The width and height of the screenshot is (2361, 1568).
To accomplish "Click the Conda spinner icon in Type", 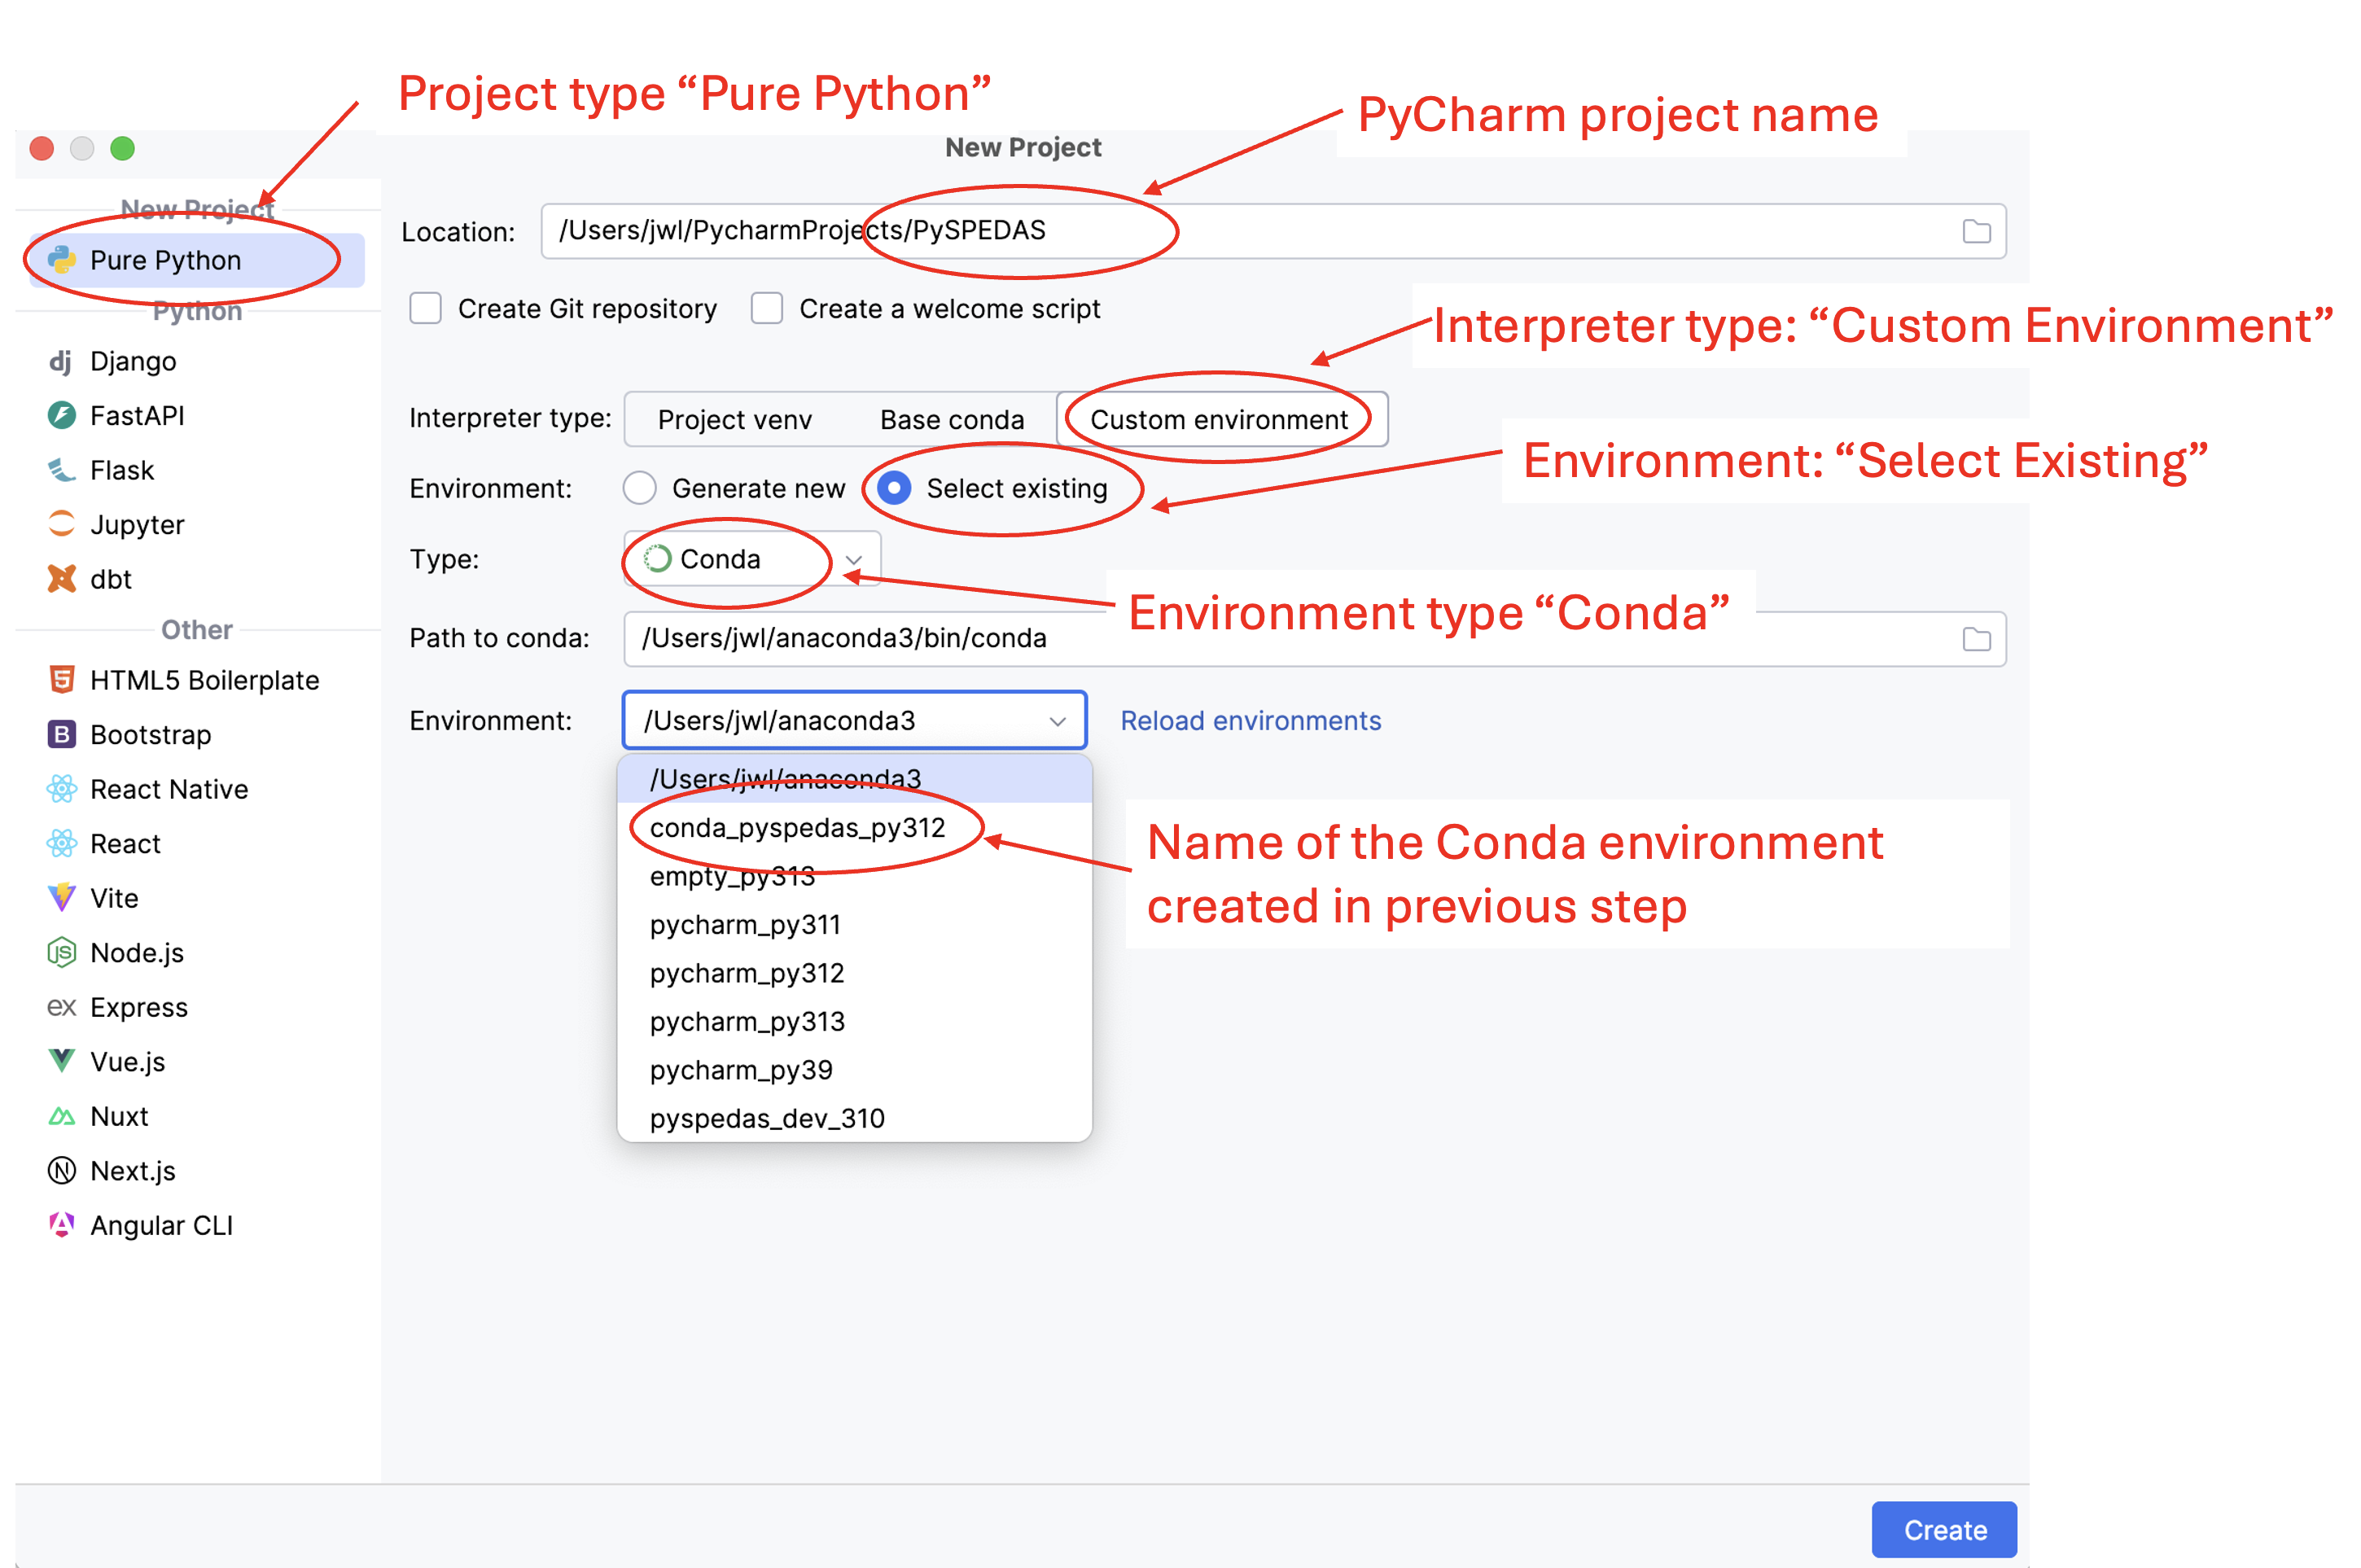I will click(x=657, y=559).
